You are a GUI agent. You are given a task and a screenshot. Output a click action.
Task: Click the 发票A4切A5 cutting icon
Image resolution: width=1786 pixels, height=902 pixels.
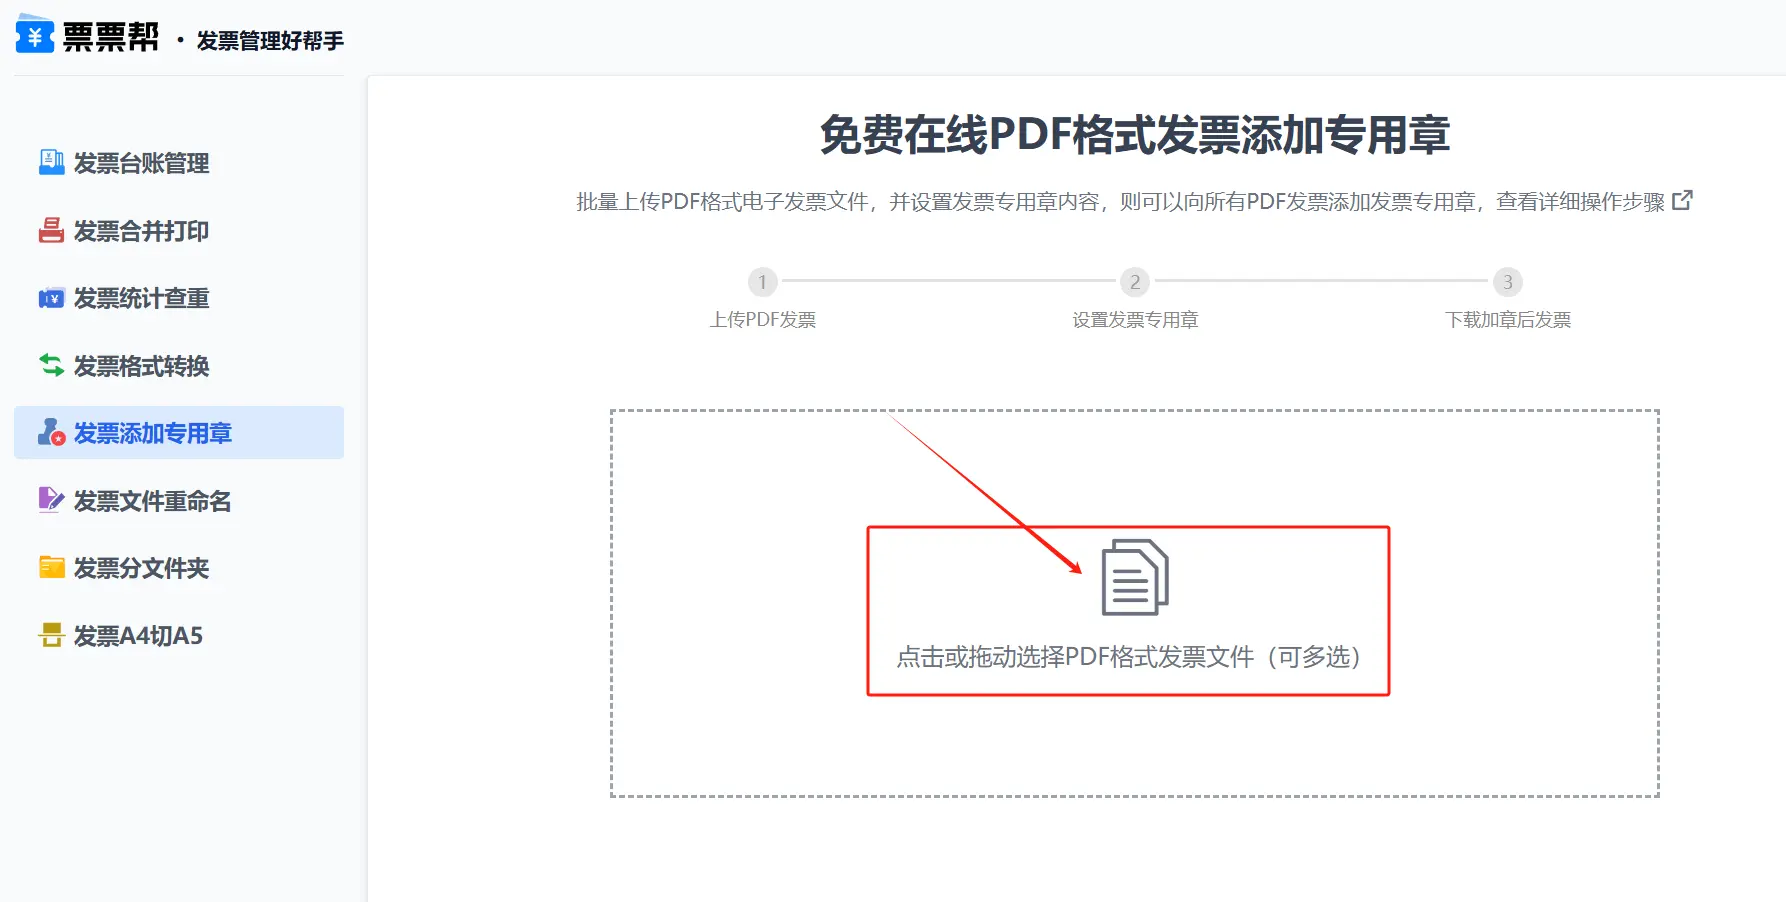[51, 635]
